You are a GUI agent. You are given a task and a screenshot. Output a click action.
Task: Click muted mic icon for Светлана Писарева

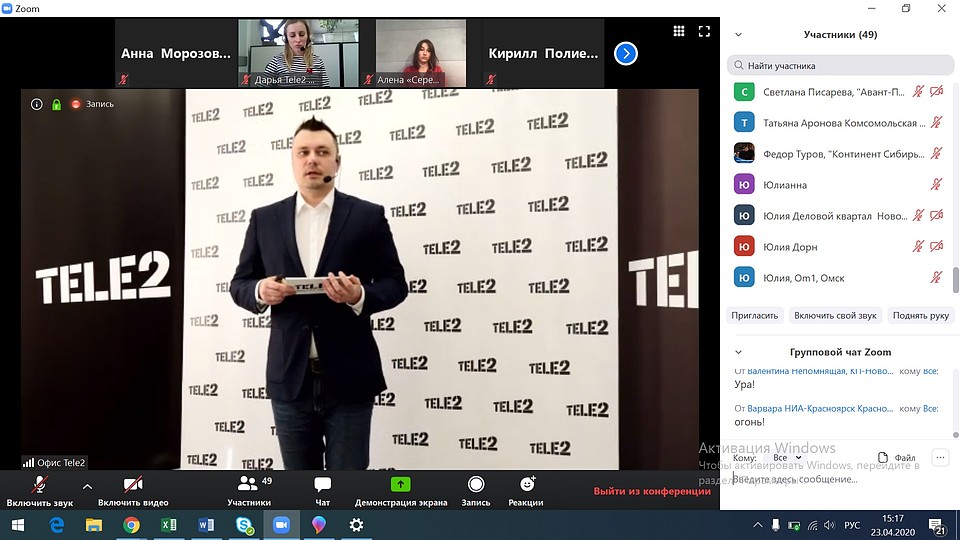tap(918, 92)
